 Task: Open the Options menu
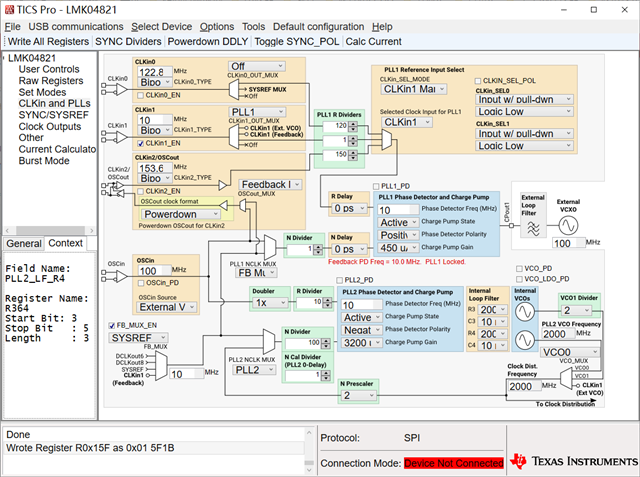pyautogui.click(x=217, y=27)
